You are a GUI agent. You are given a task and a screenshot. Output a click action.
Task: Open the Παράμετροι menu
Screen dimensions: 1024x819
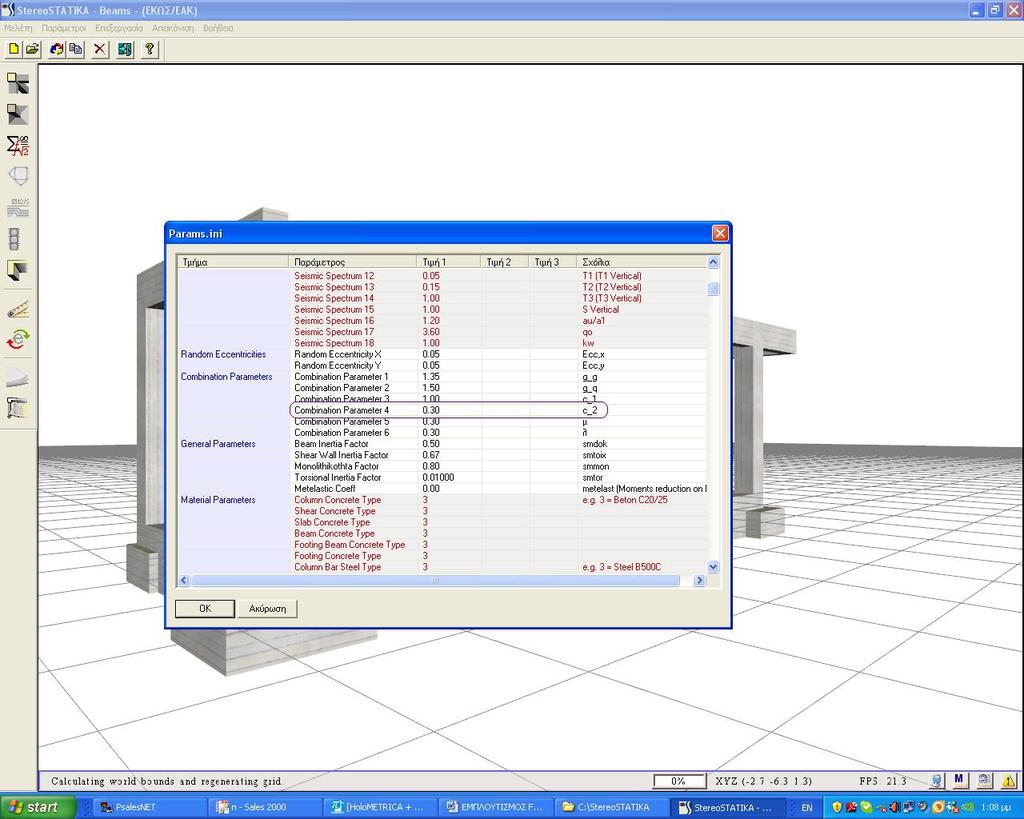[64, 28]
